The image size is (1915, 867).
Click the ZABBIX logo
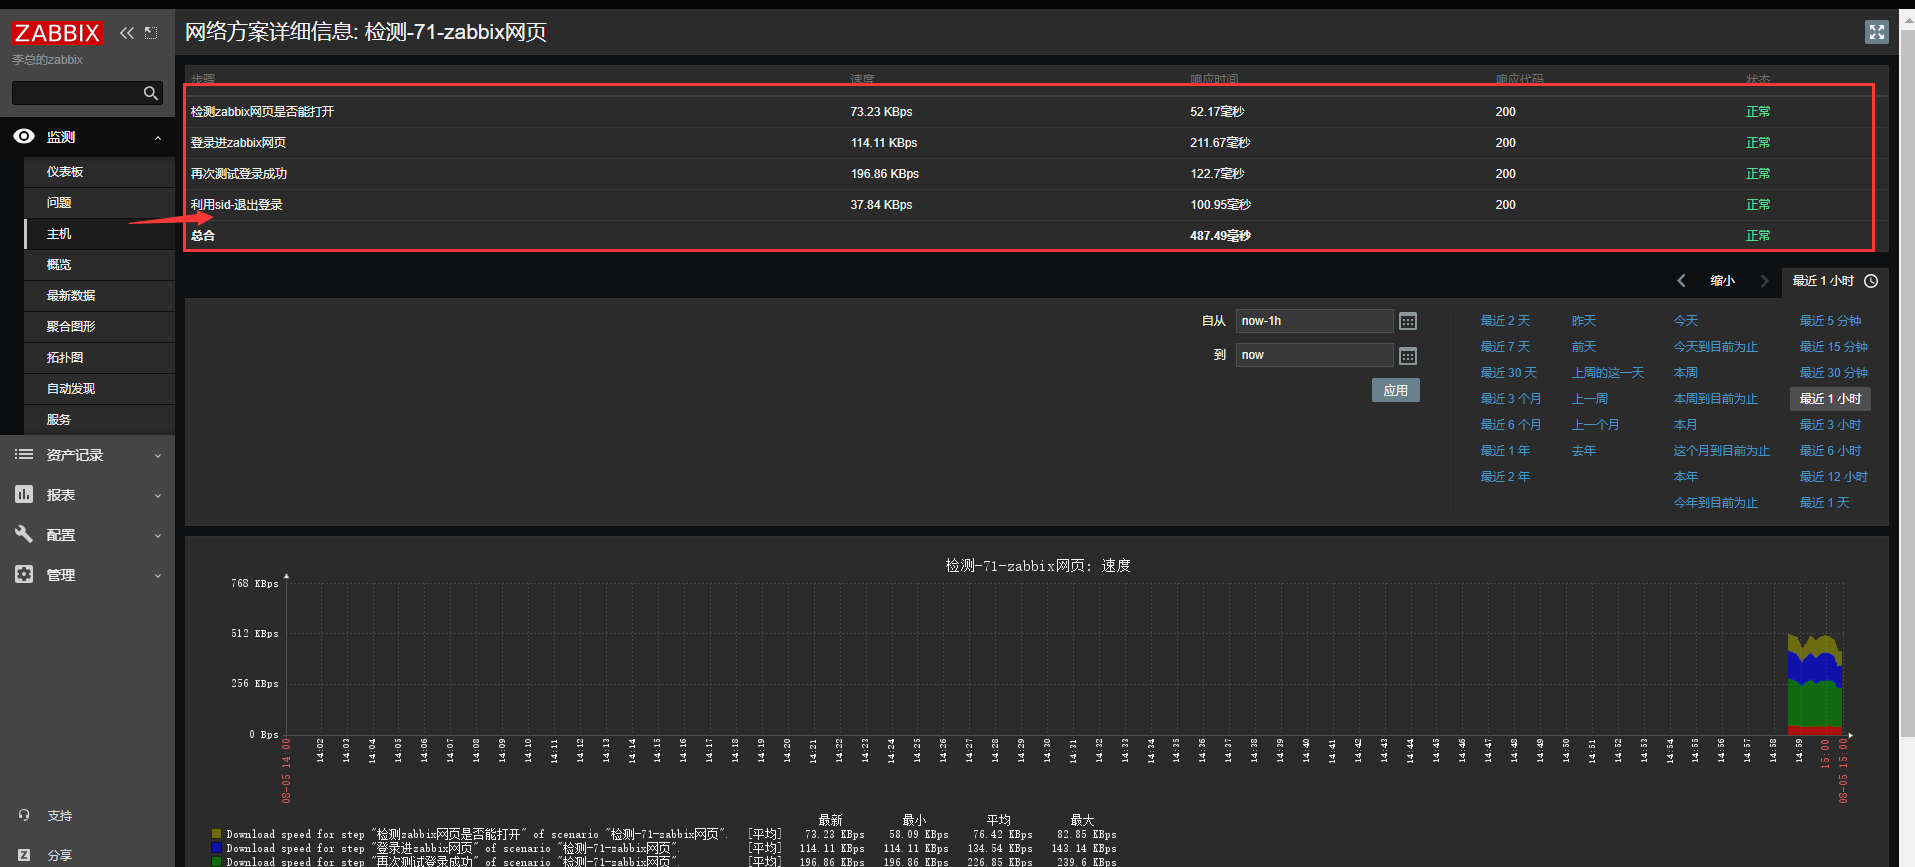pyautogui.click(x=57, y=33)
